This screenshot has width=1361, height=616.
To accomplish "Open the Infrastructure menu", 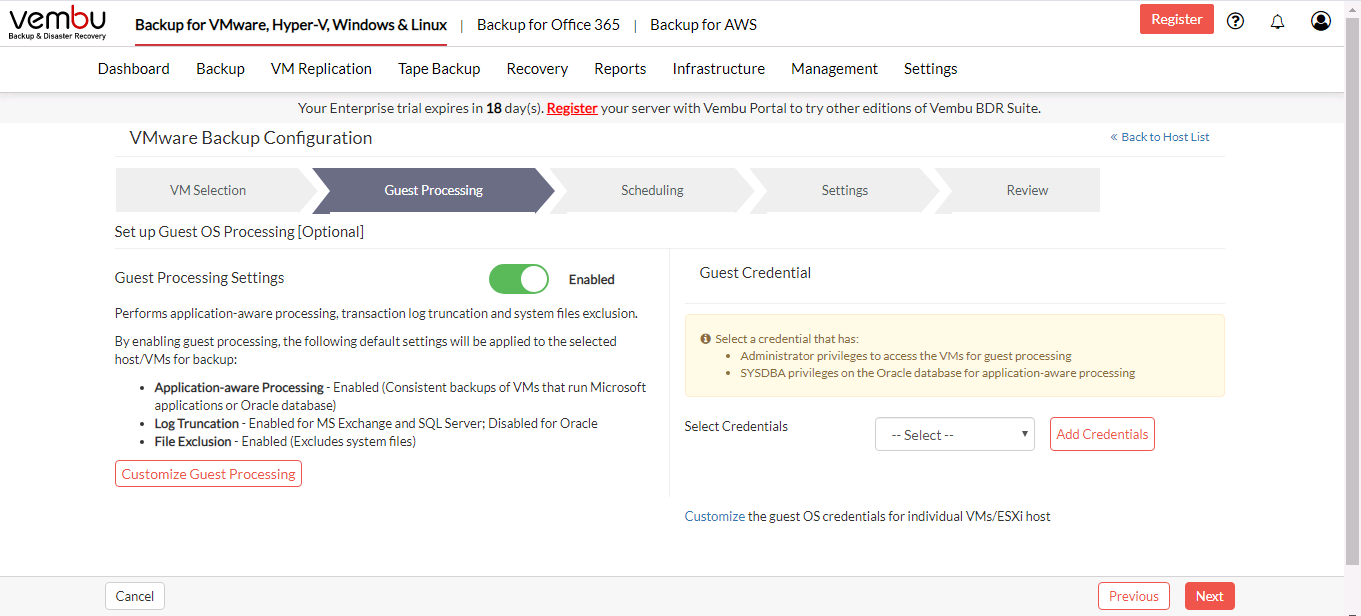I will [718, 69].
